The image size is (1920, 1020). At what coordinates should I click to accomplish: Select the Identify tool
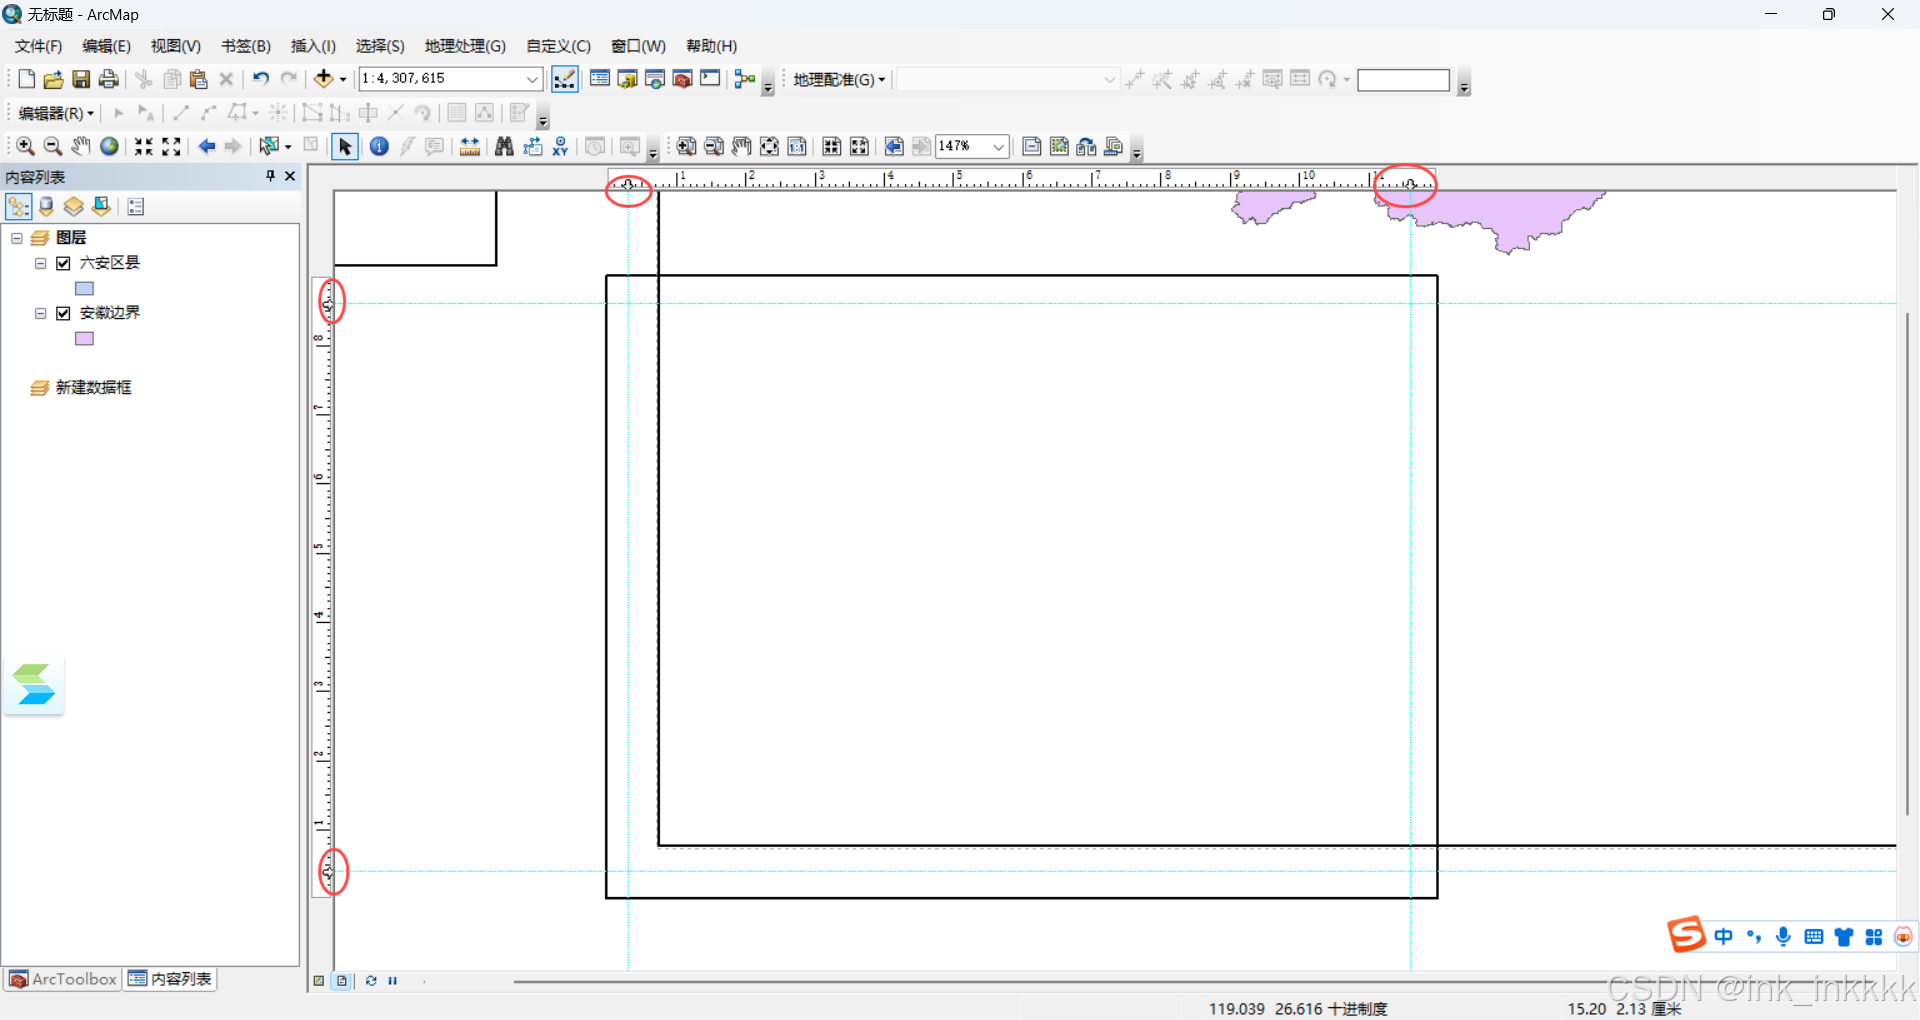[379, 146]
